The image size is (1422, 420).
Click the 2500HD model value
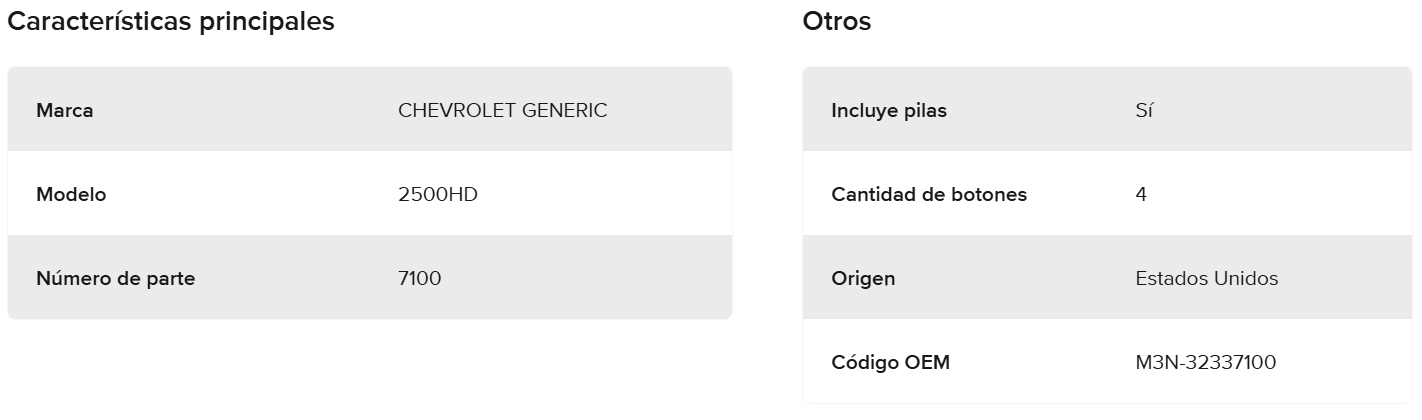tap(437, 194)
